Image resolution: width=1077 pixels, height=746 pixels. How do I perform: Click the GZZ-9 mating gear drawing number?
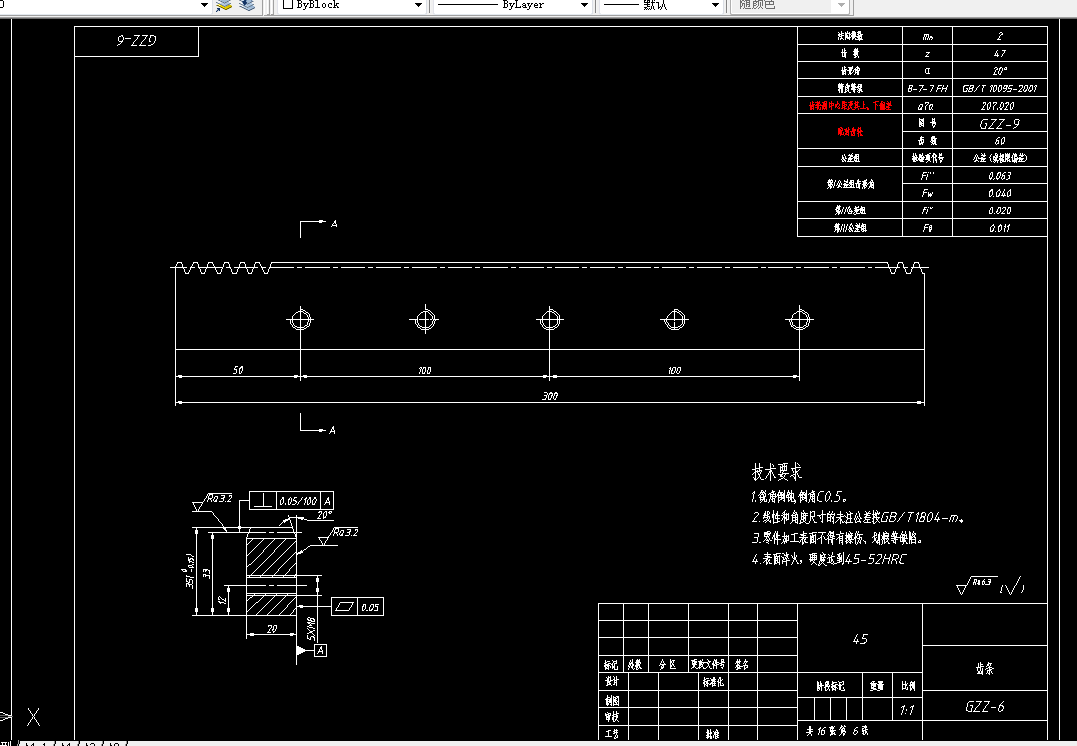999,124
